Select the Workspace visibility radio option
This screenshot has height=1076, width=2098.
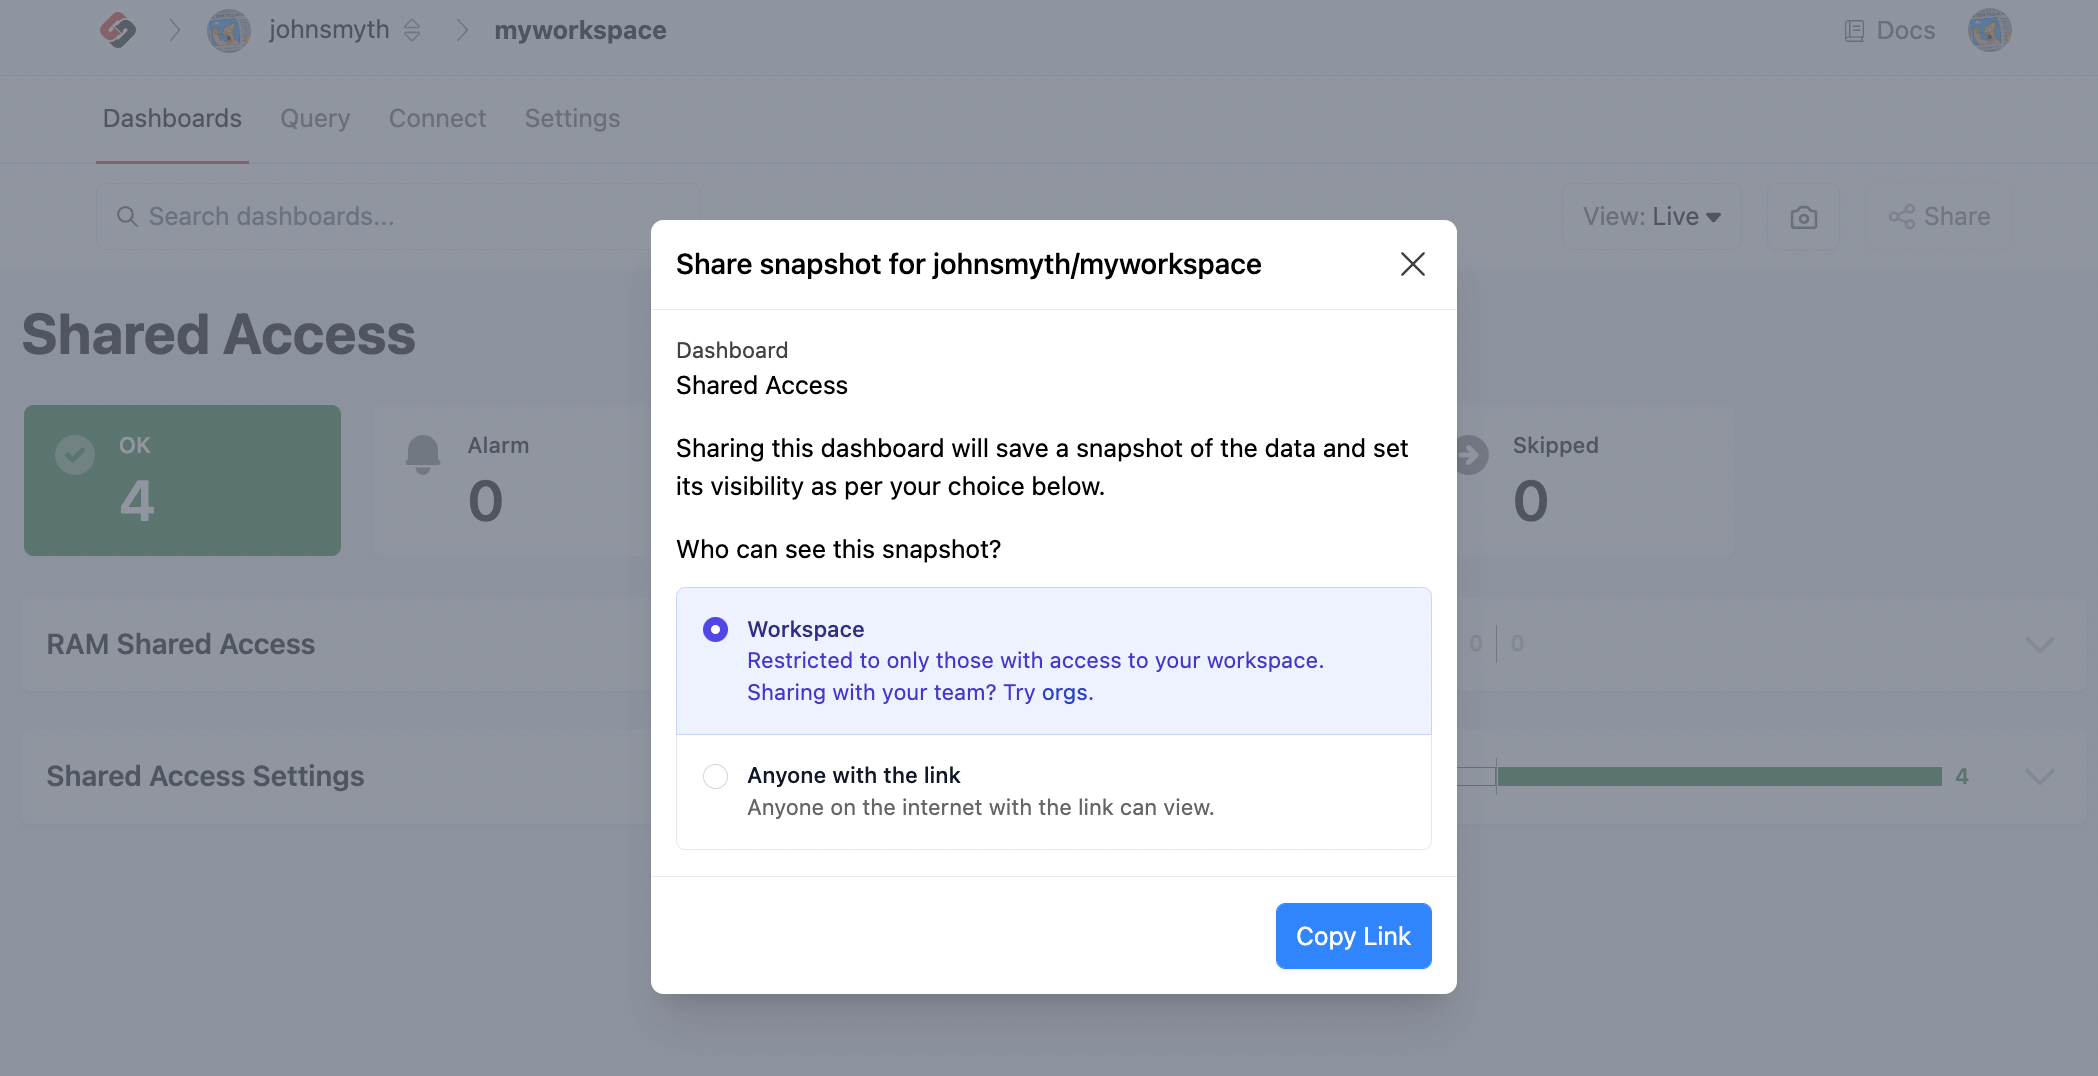tap(715, 629)
